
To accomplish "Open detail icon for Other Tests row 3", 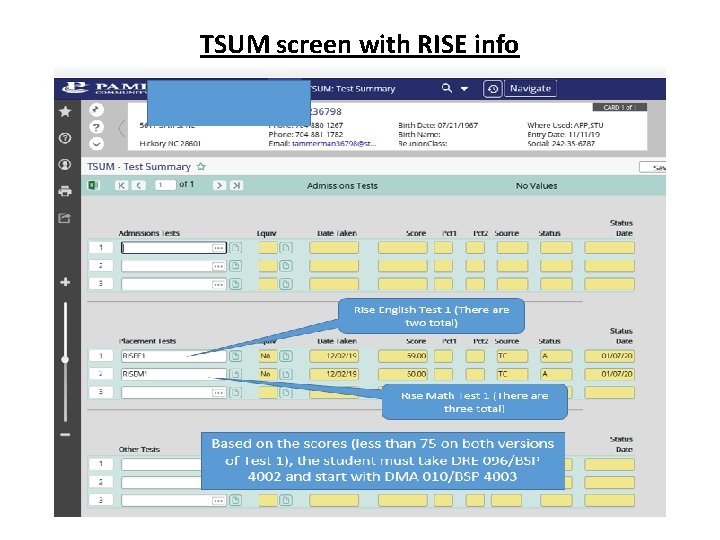I will [x=236, y=501].
